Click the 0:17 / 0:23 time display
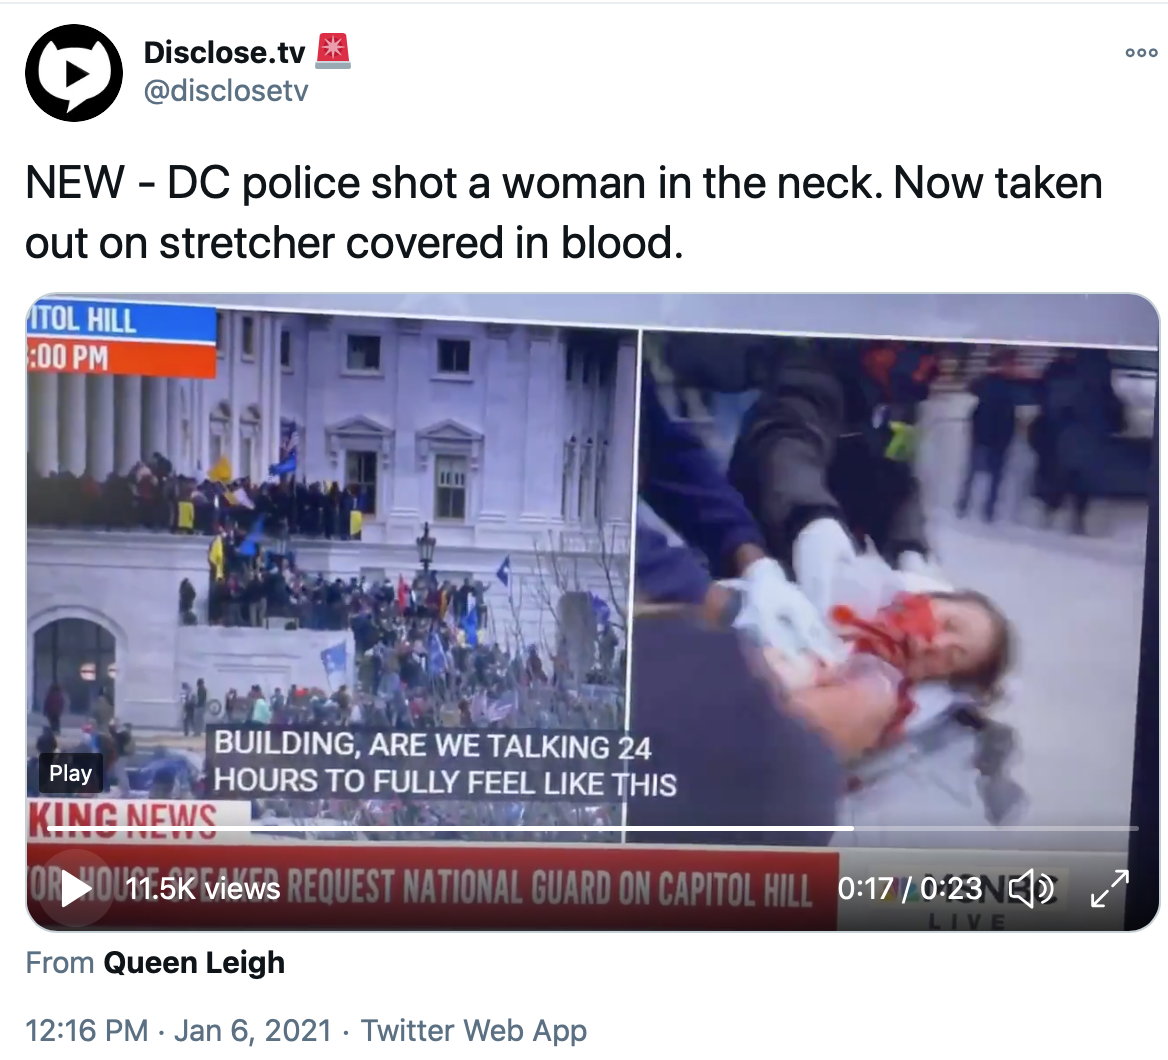 910,889
